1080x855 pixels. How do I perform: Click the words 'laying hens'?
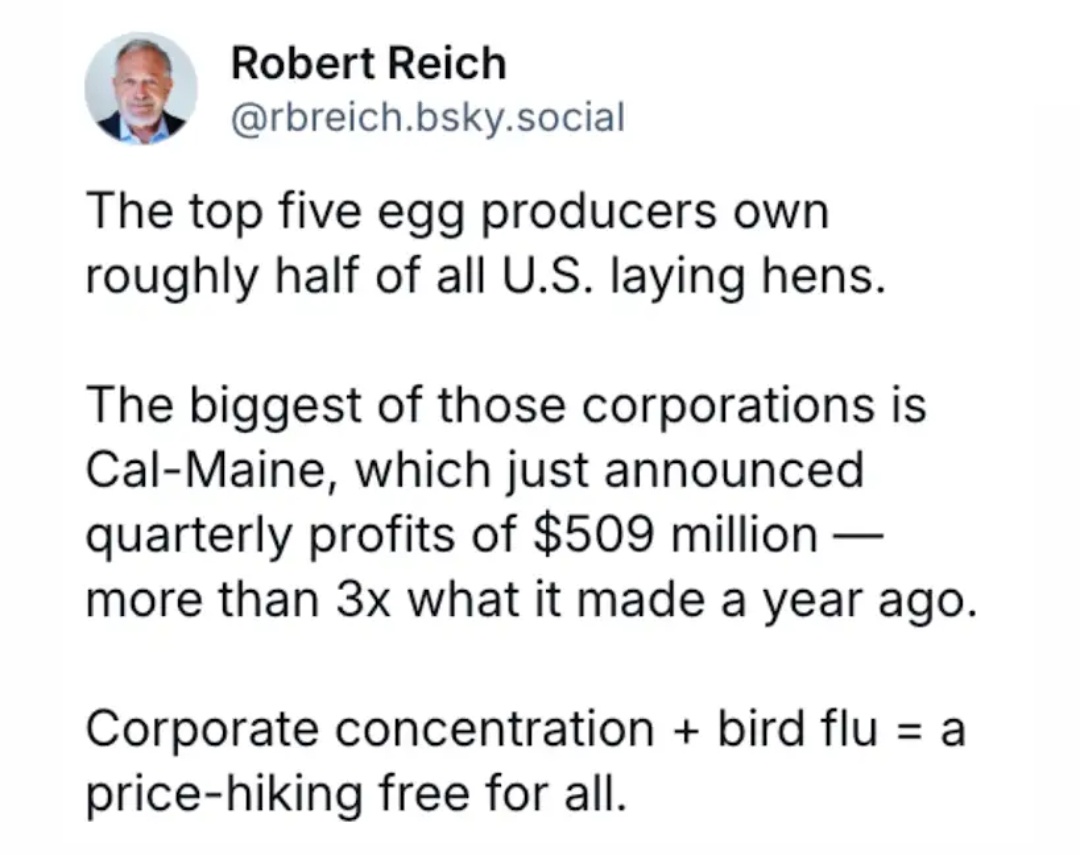coord(747,278)
